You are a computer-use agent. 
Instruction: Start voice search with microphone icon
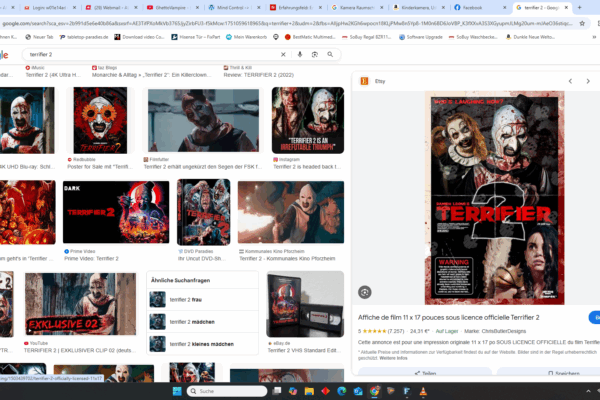pyautogui.click(x=300, y=54)
